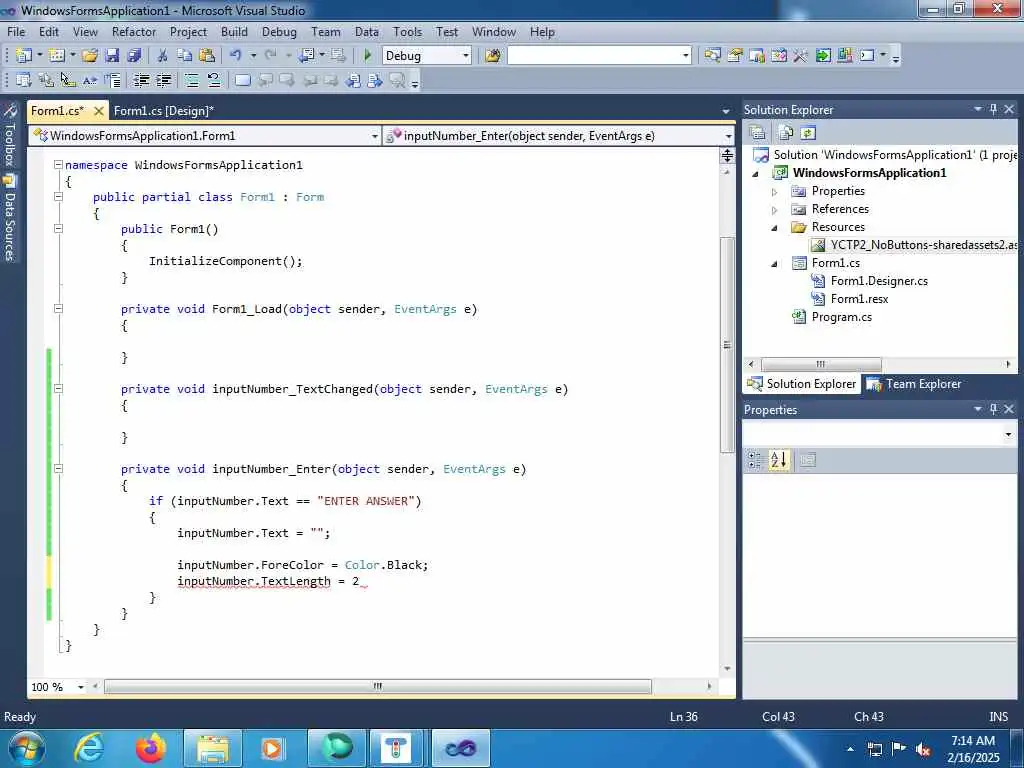Open Internet Explorer from the taskbar
Screen dimensions: 1024x768
[89, 748]
